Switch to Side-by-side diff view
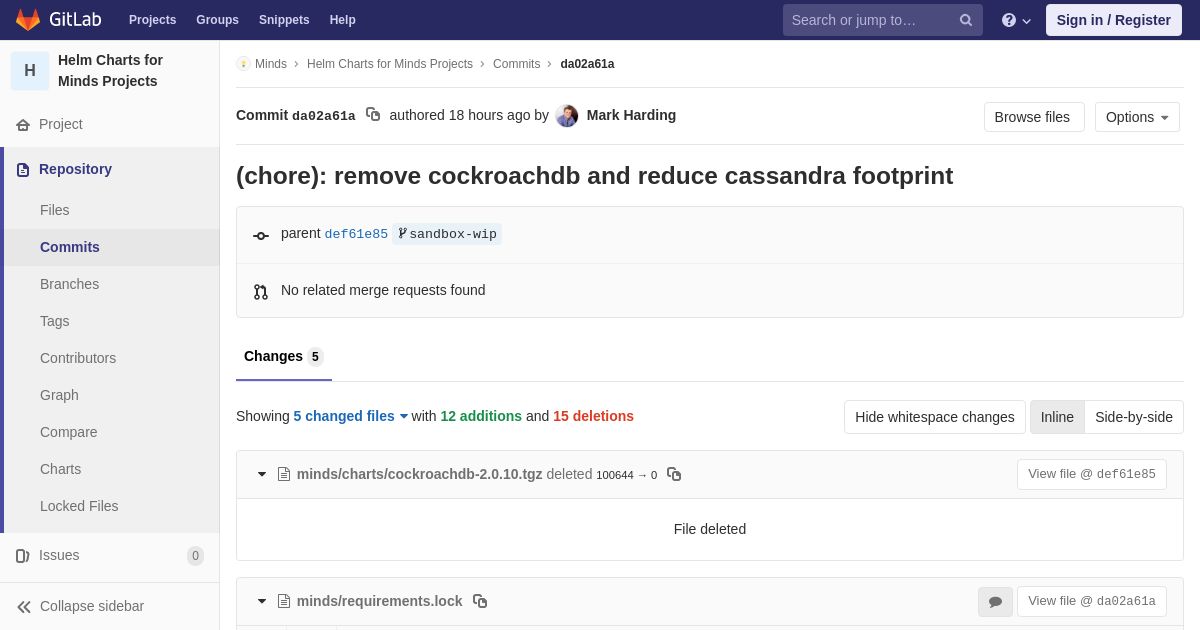 click(1134, 417)
